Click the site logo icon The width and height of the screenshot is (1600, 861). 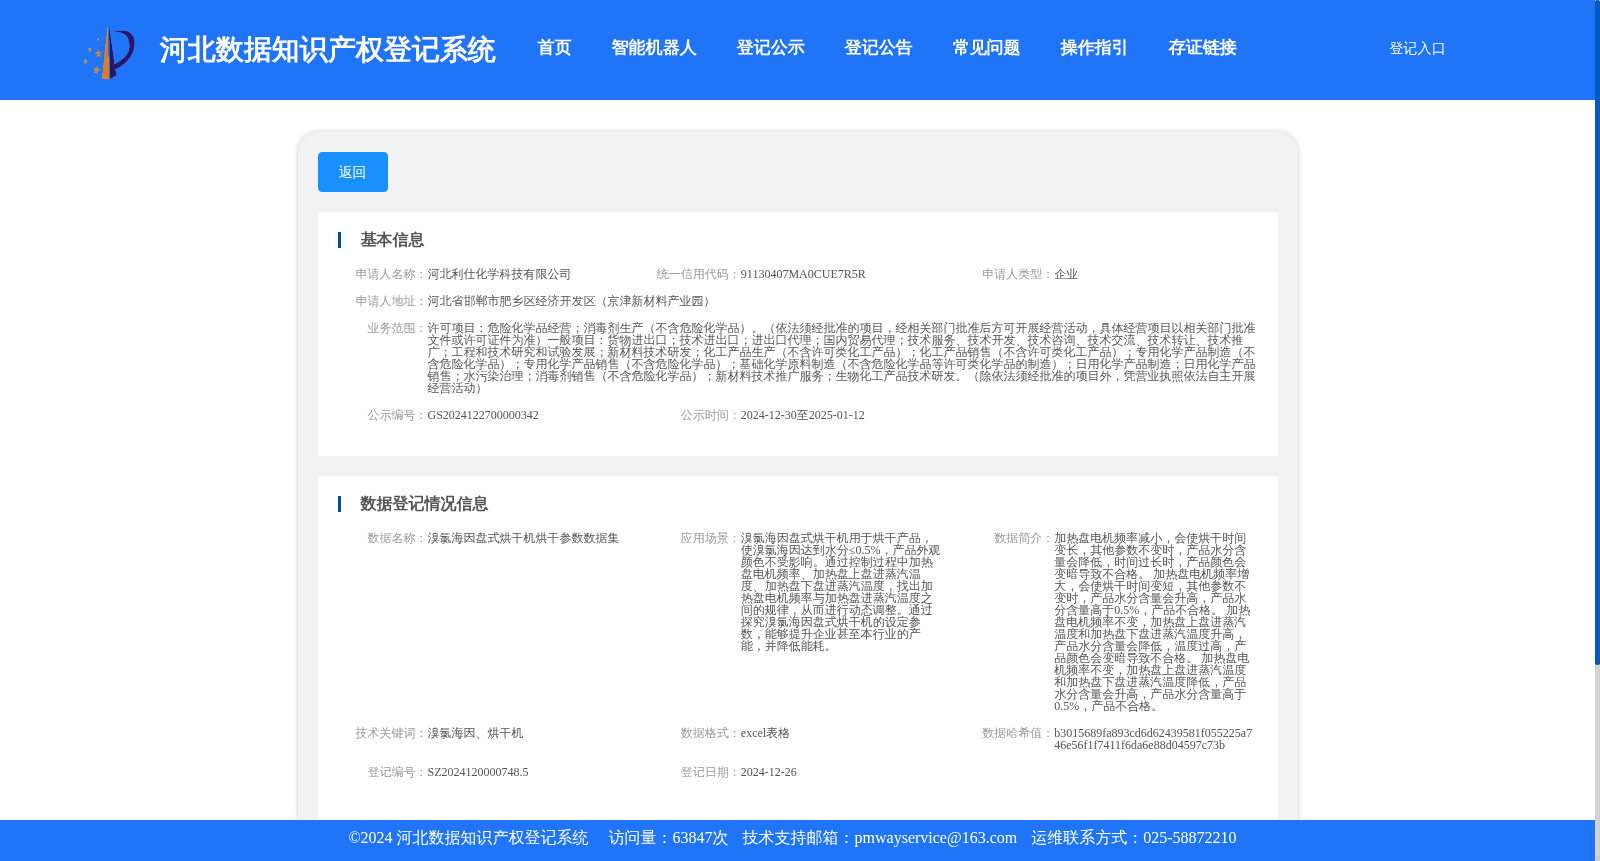tap(109, 53)
